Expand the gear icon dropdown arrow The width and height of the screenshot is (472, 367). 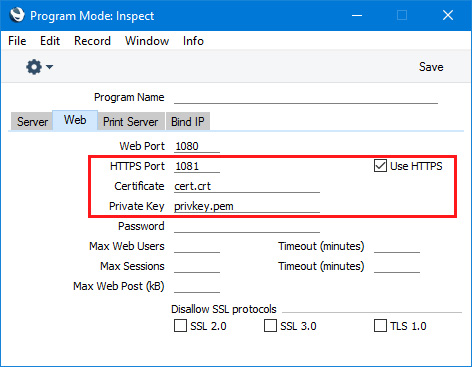pyautogui.click(x=49, y=67)
